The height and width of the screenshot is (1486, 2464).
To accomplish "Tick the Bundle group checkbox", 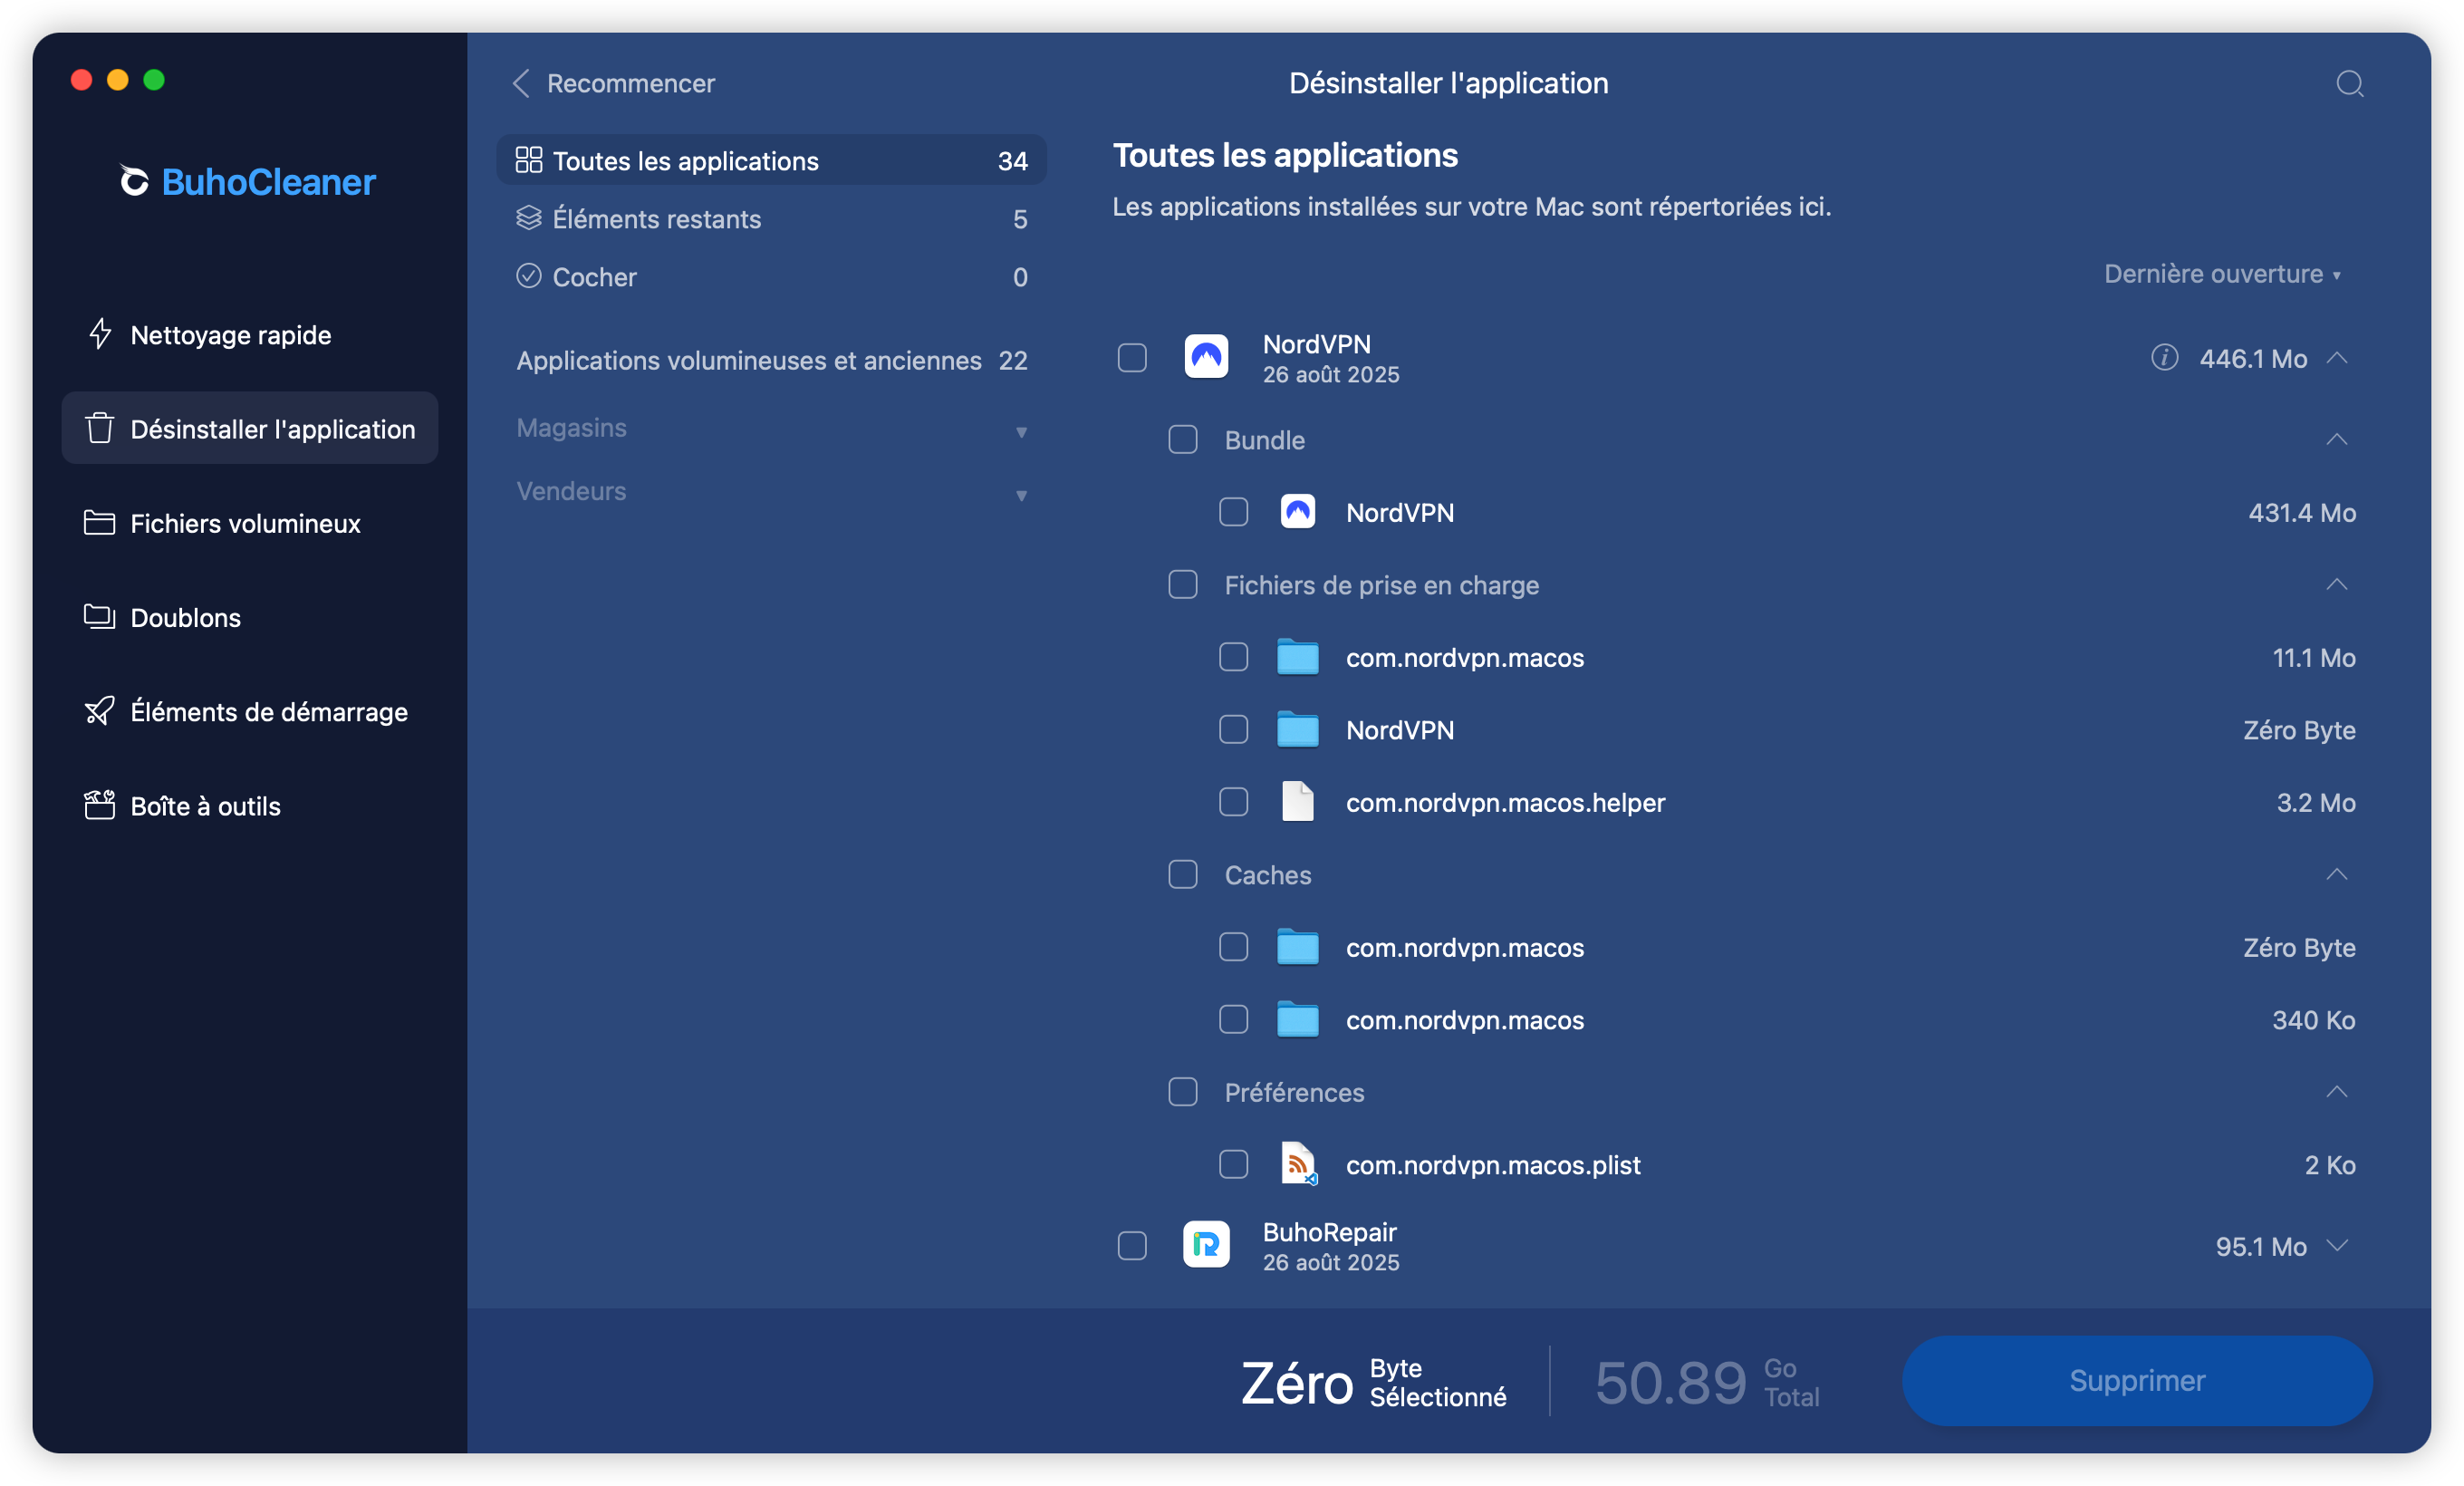I will [1182, 440].
